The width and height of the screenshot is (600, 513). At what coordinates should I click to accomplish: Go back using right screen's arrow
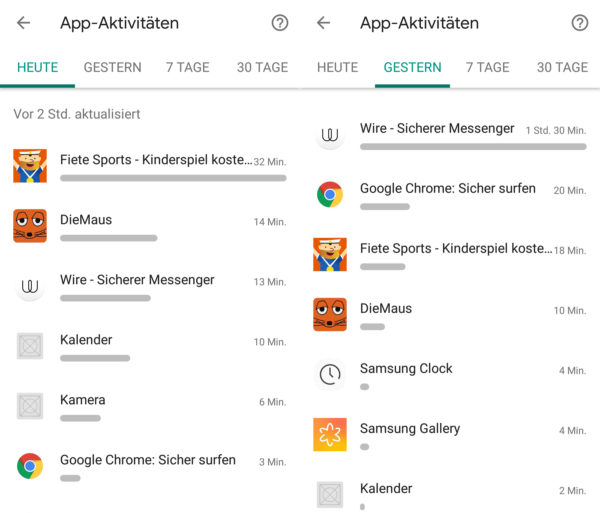323,23
